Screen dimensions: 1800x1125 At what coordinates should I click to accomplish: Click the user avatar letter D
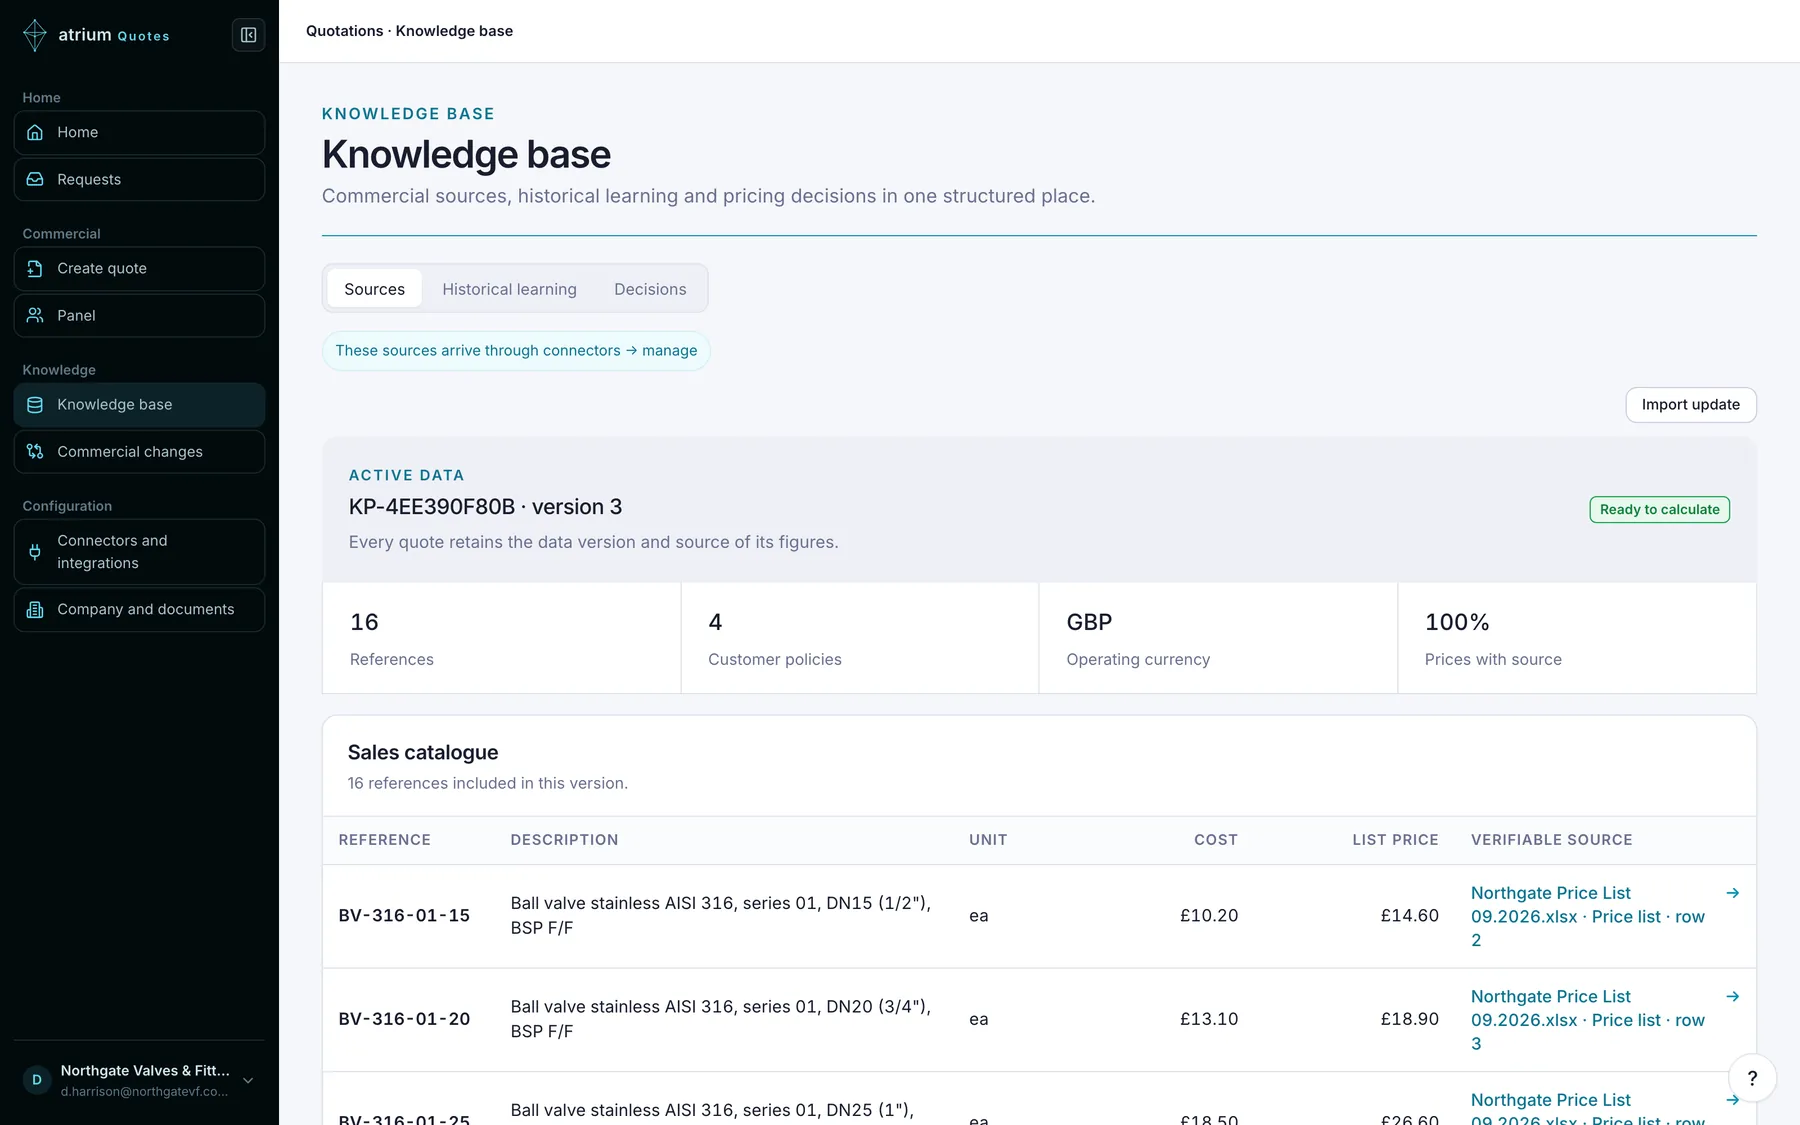click(x=37, y=1080)
